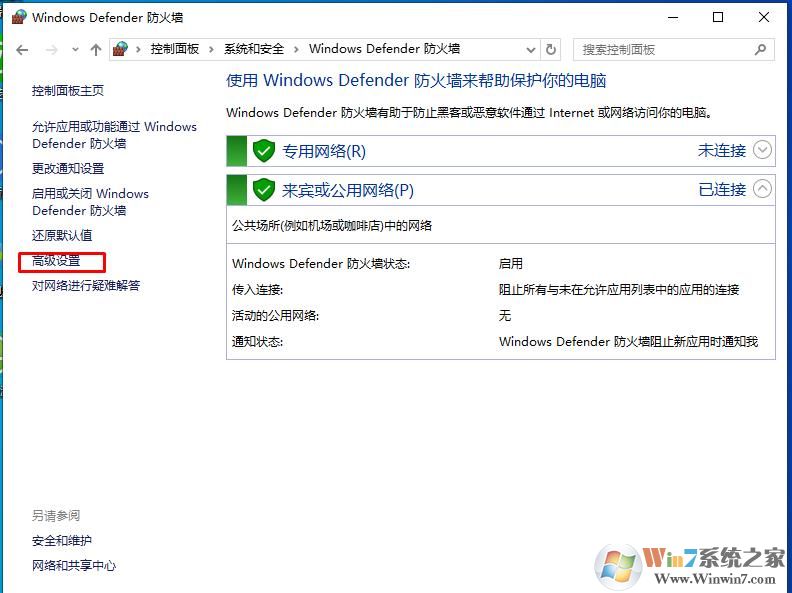Click the firewall icon in the address bar
Viewport: 792px width, 593px height.
[x=120, y=49]
